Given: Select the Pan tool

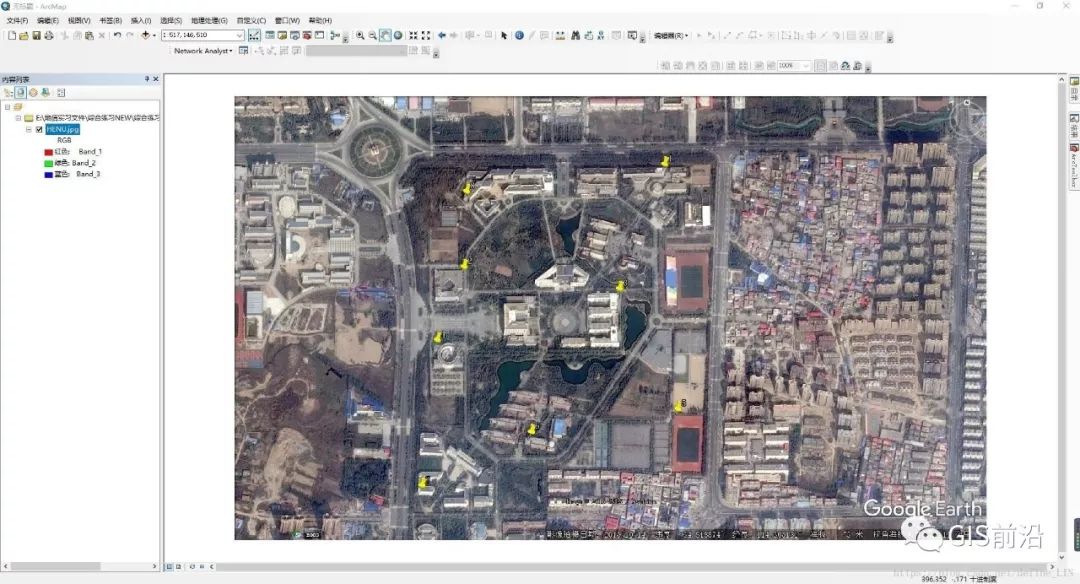Looking at the screenshot, I should pos(383,35).
